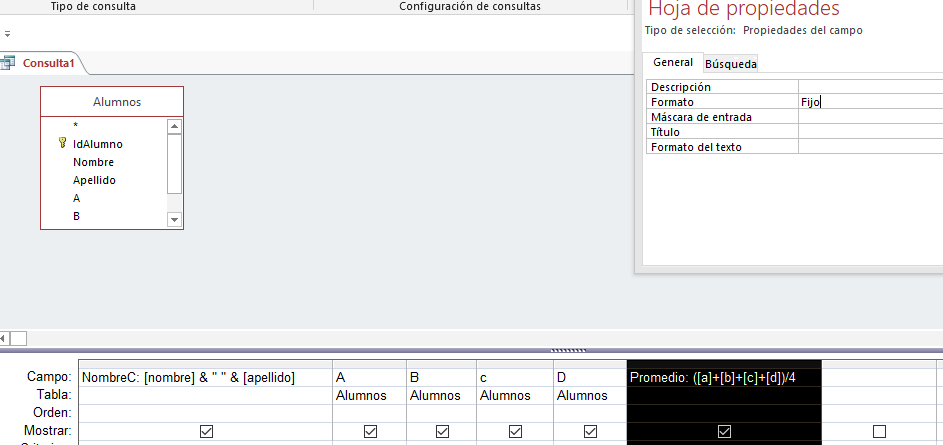Click the Alumnos field list scrollbar thumb
The height and width of the screenshot is (445, 943).
(174, 164)
